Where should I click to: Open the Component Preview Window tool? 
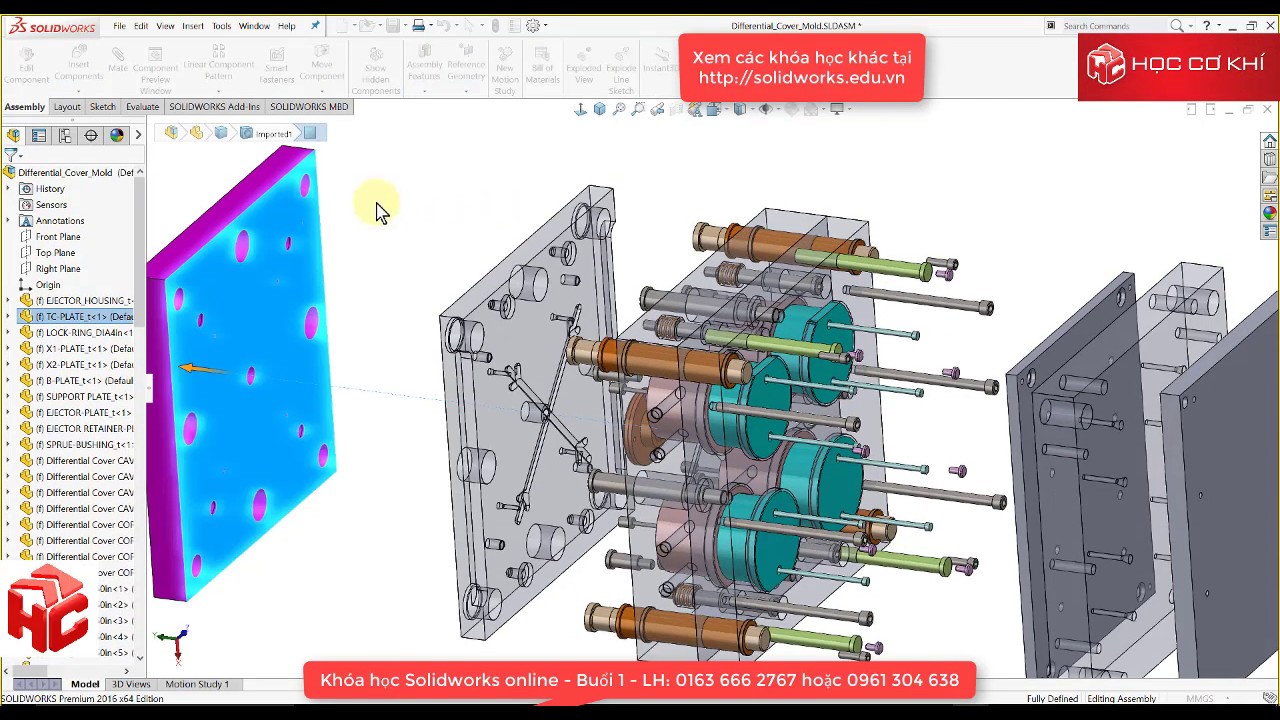(x=156, y=70)
